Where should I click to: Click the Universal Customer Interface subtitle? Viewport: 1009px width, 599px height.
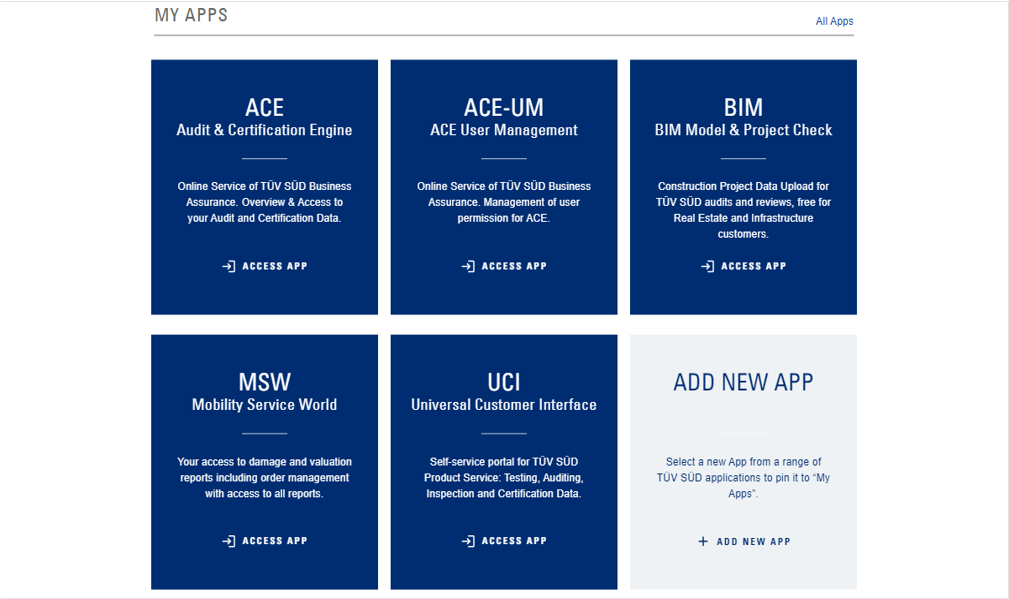pyautogui.click(x=504, y=405)
